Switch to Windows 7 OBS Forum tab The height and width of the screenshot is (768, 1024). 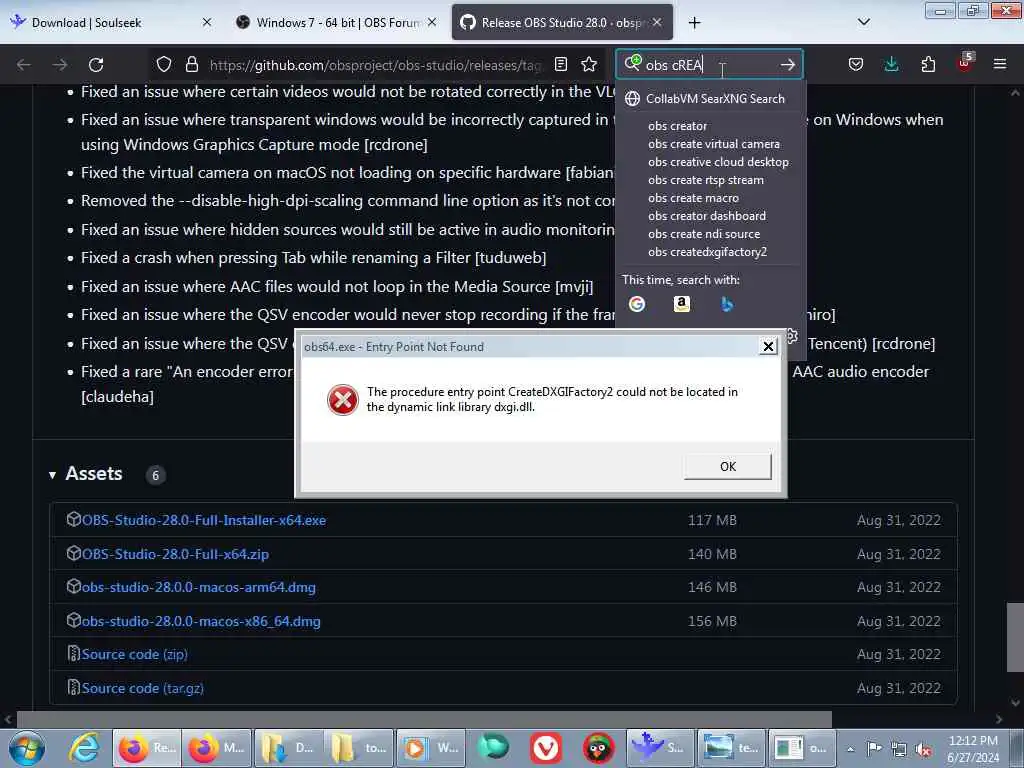coord(338,23)
